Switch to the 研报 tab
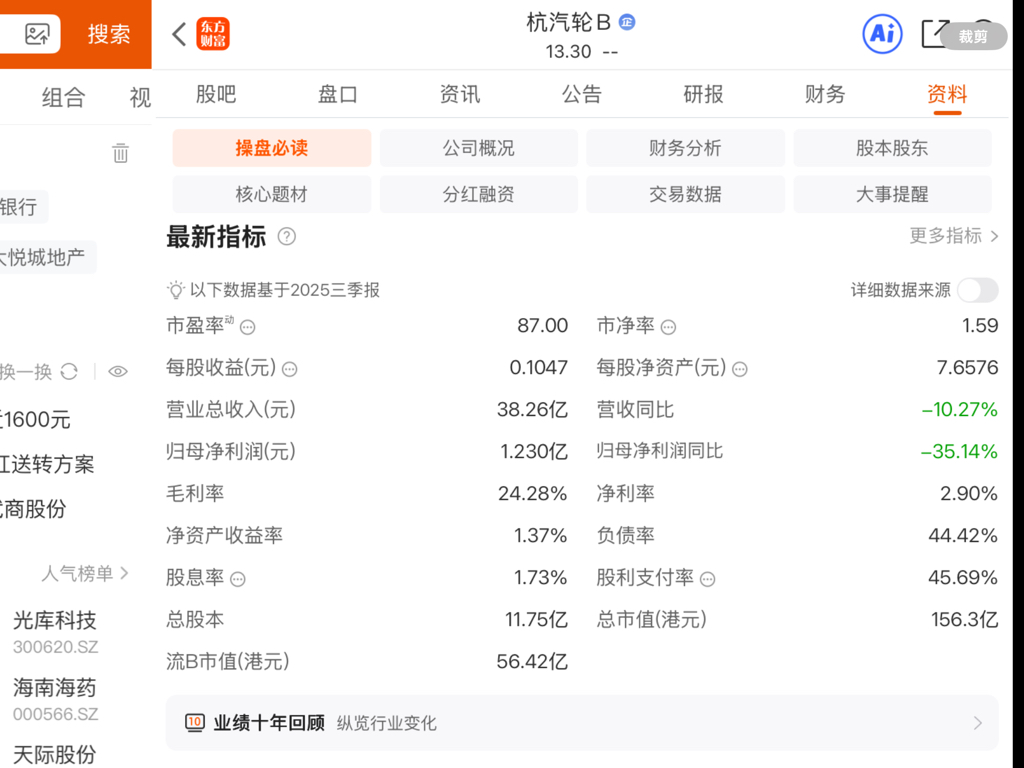 coord(703,94)
